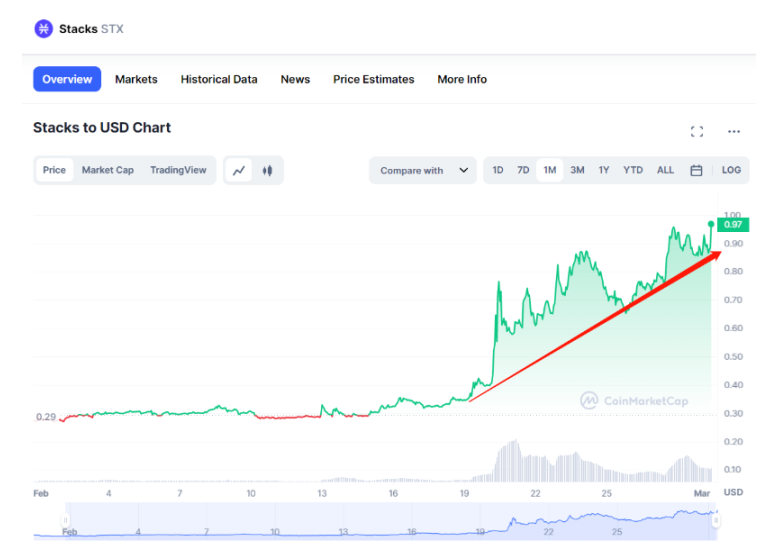Set chart range to 1Y
This screenshot has height=557, width=769.
pyautogui.click(x=604, y=170)
